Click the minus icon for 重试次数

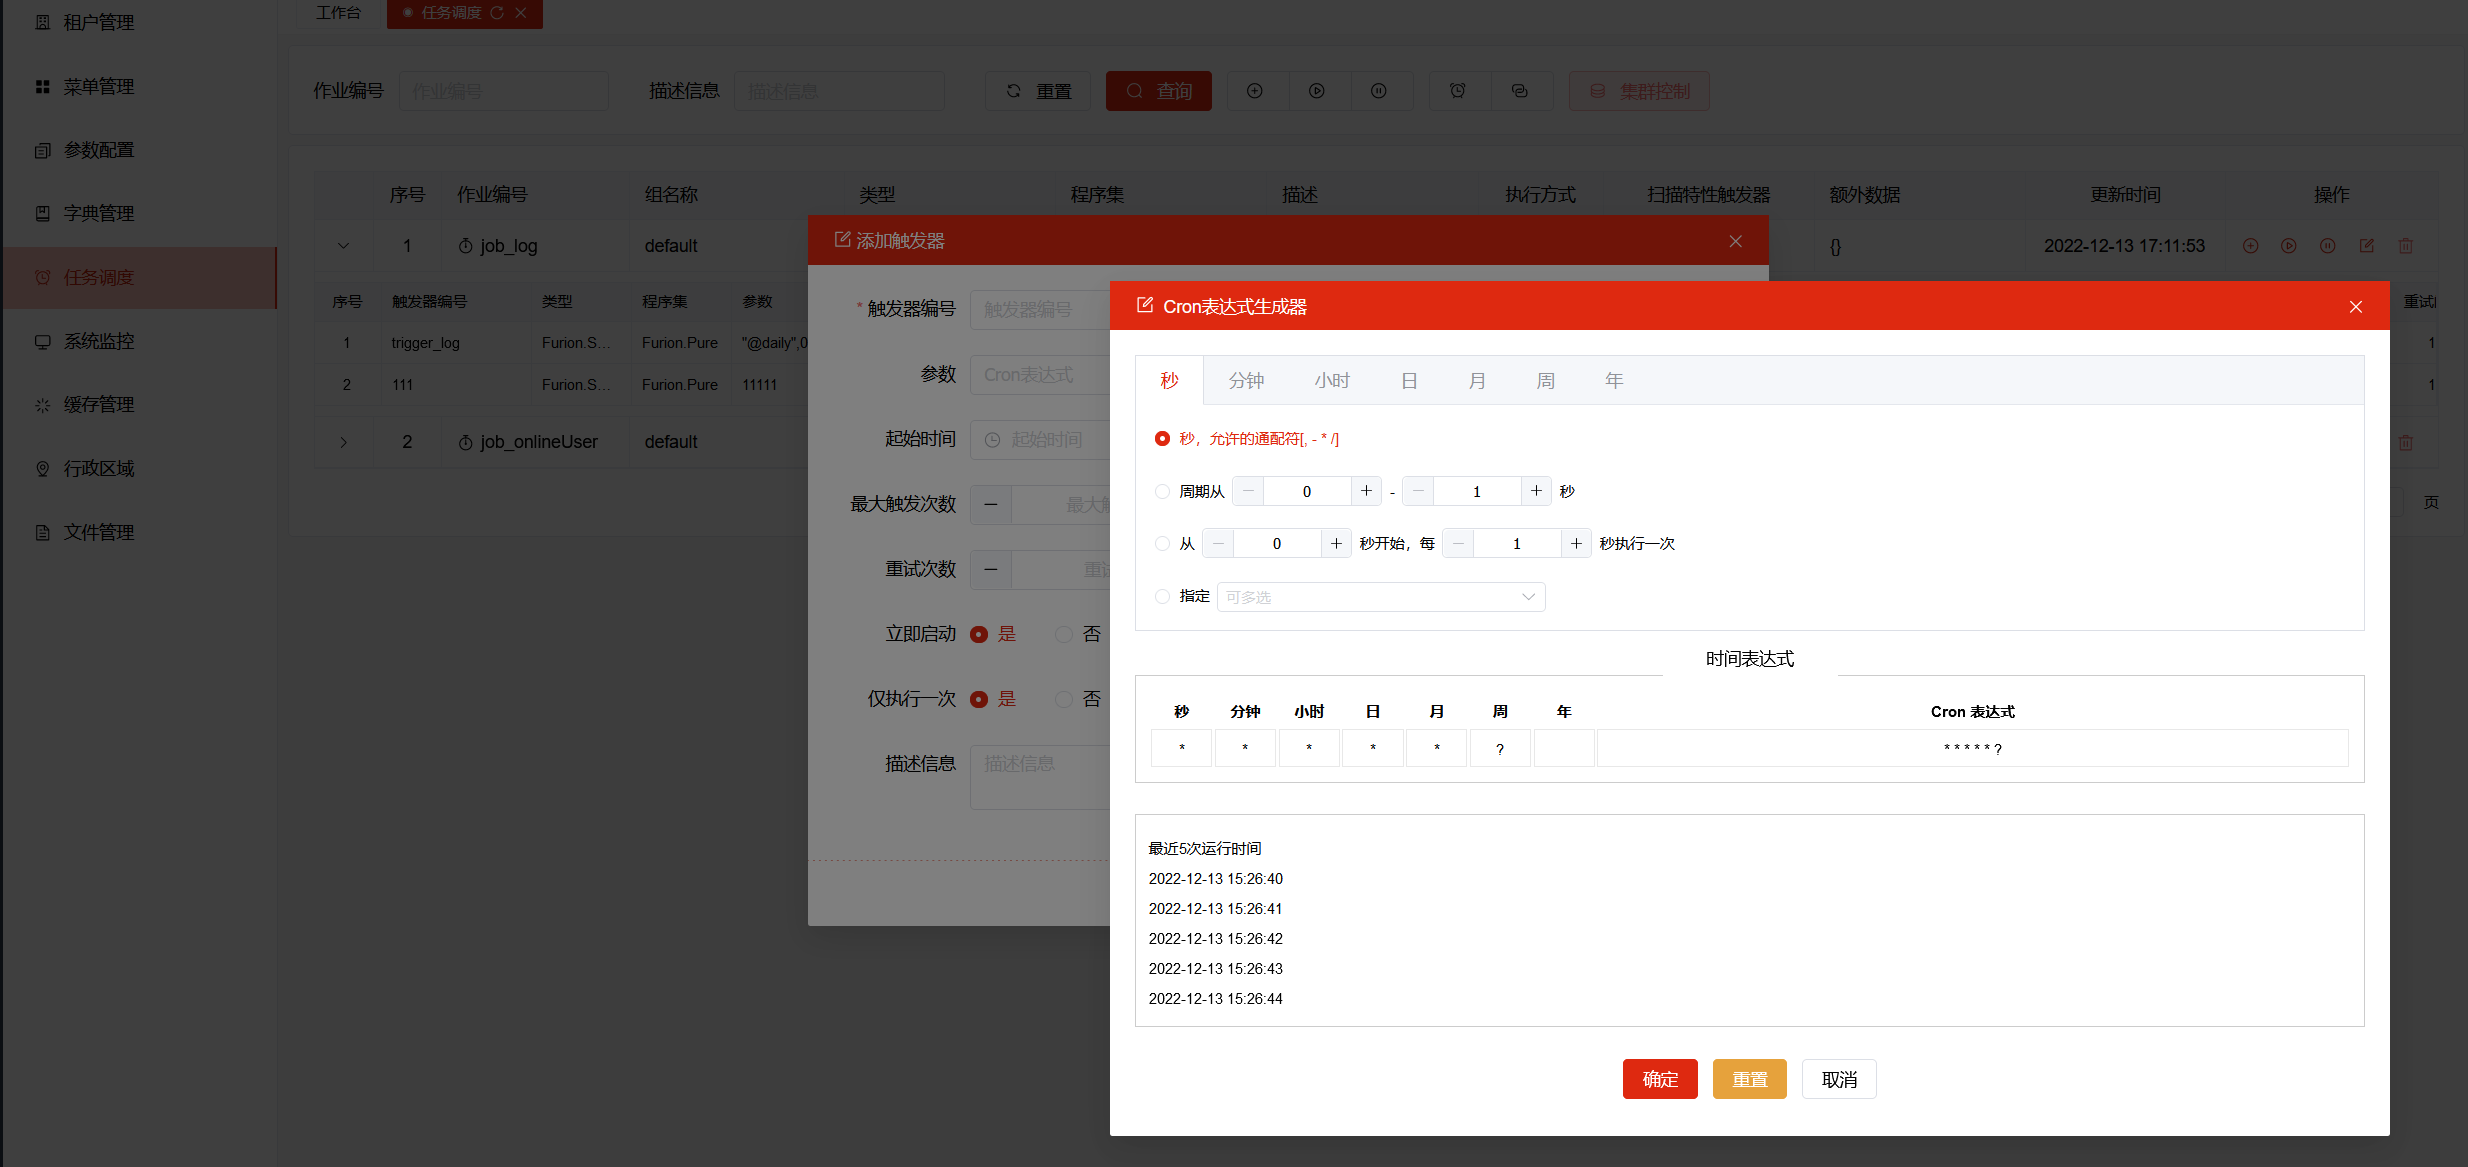click(991, 569)
